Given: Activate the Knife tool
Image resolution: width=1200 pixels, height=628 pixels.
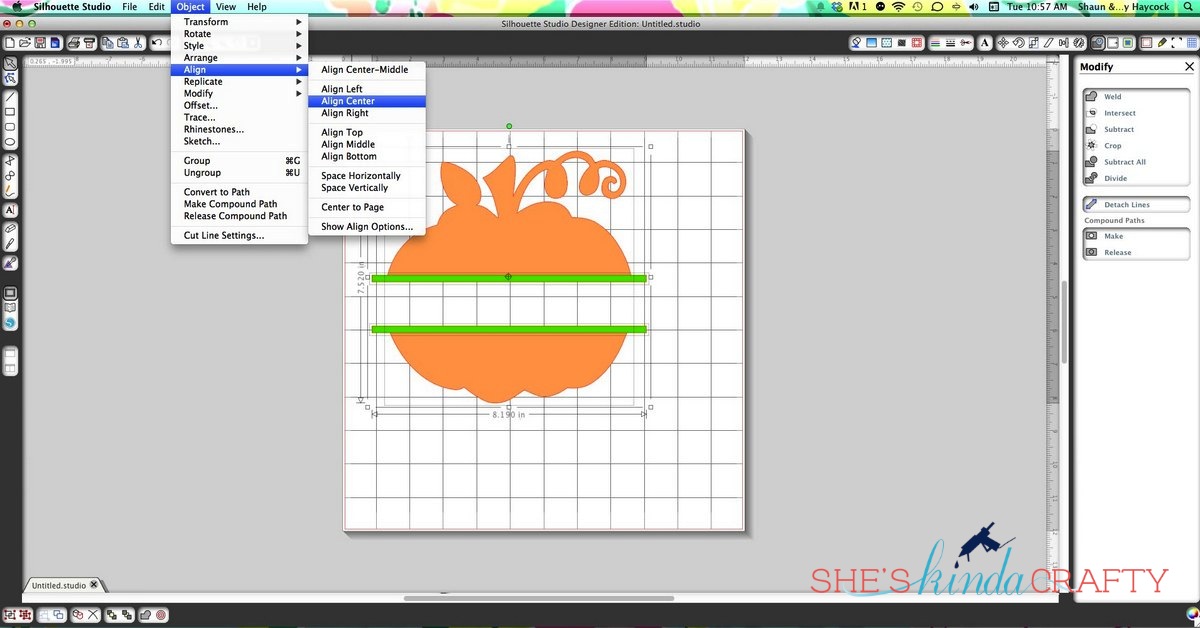Looking at the screenshot, I should click(x=10, y=243).
